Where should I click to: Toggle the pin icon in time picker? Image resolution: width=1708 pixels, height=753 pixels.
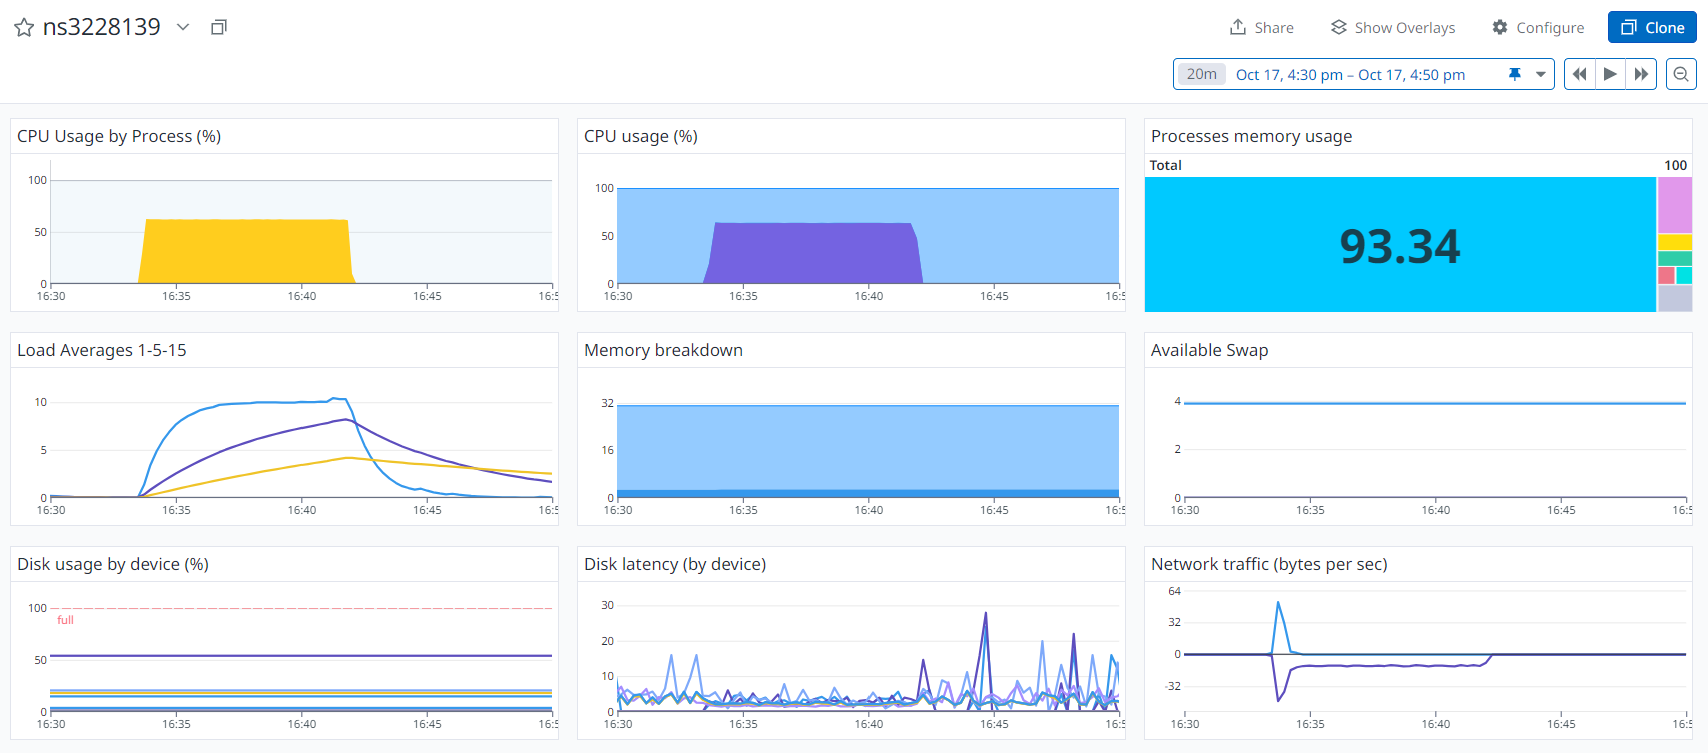(x=1515, y=74)
